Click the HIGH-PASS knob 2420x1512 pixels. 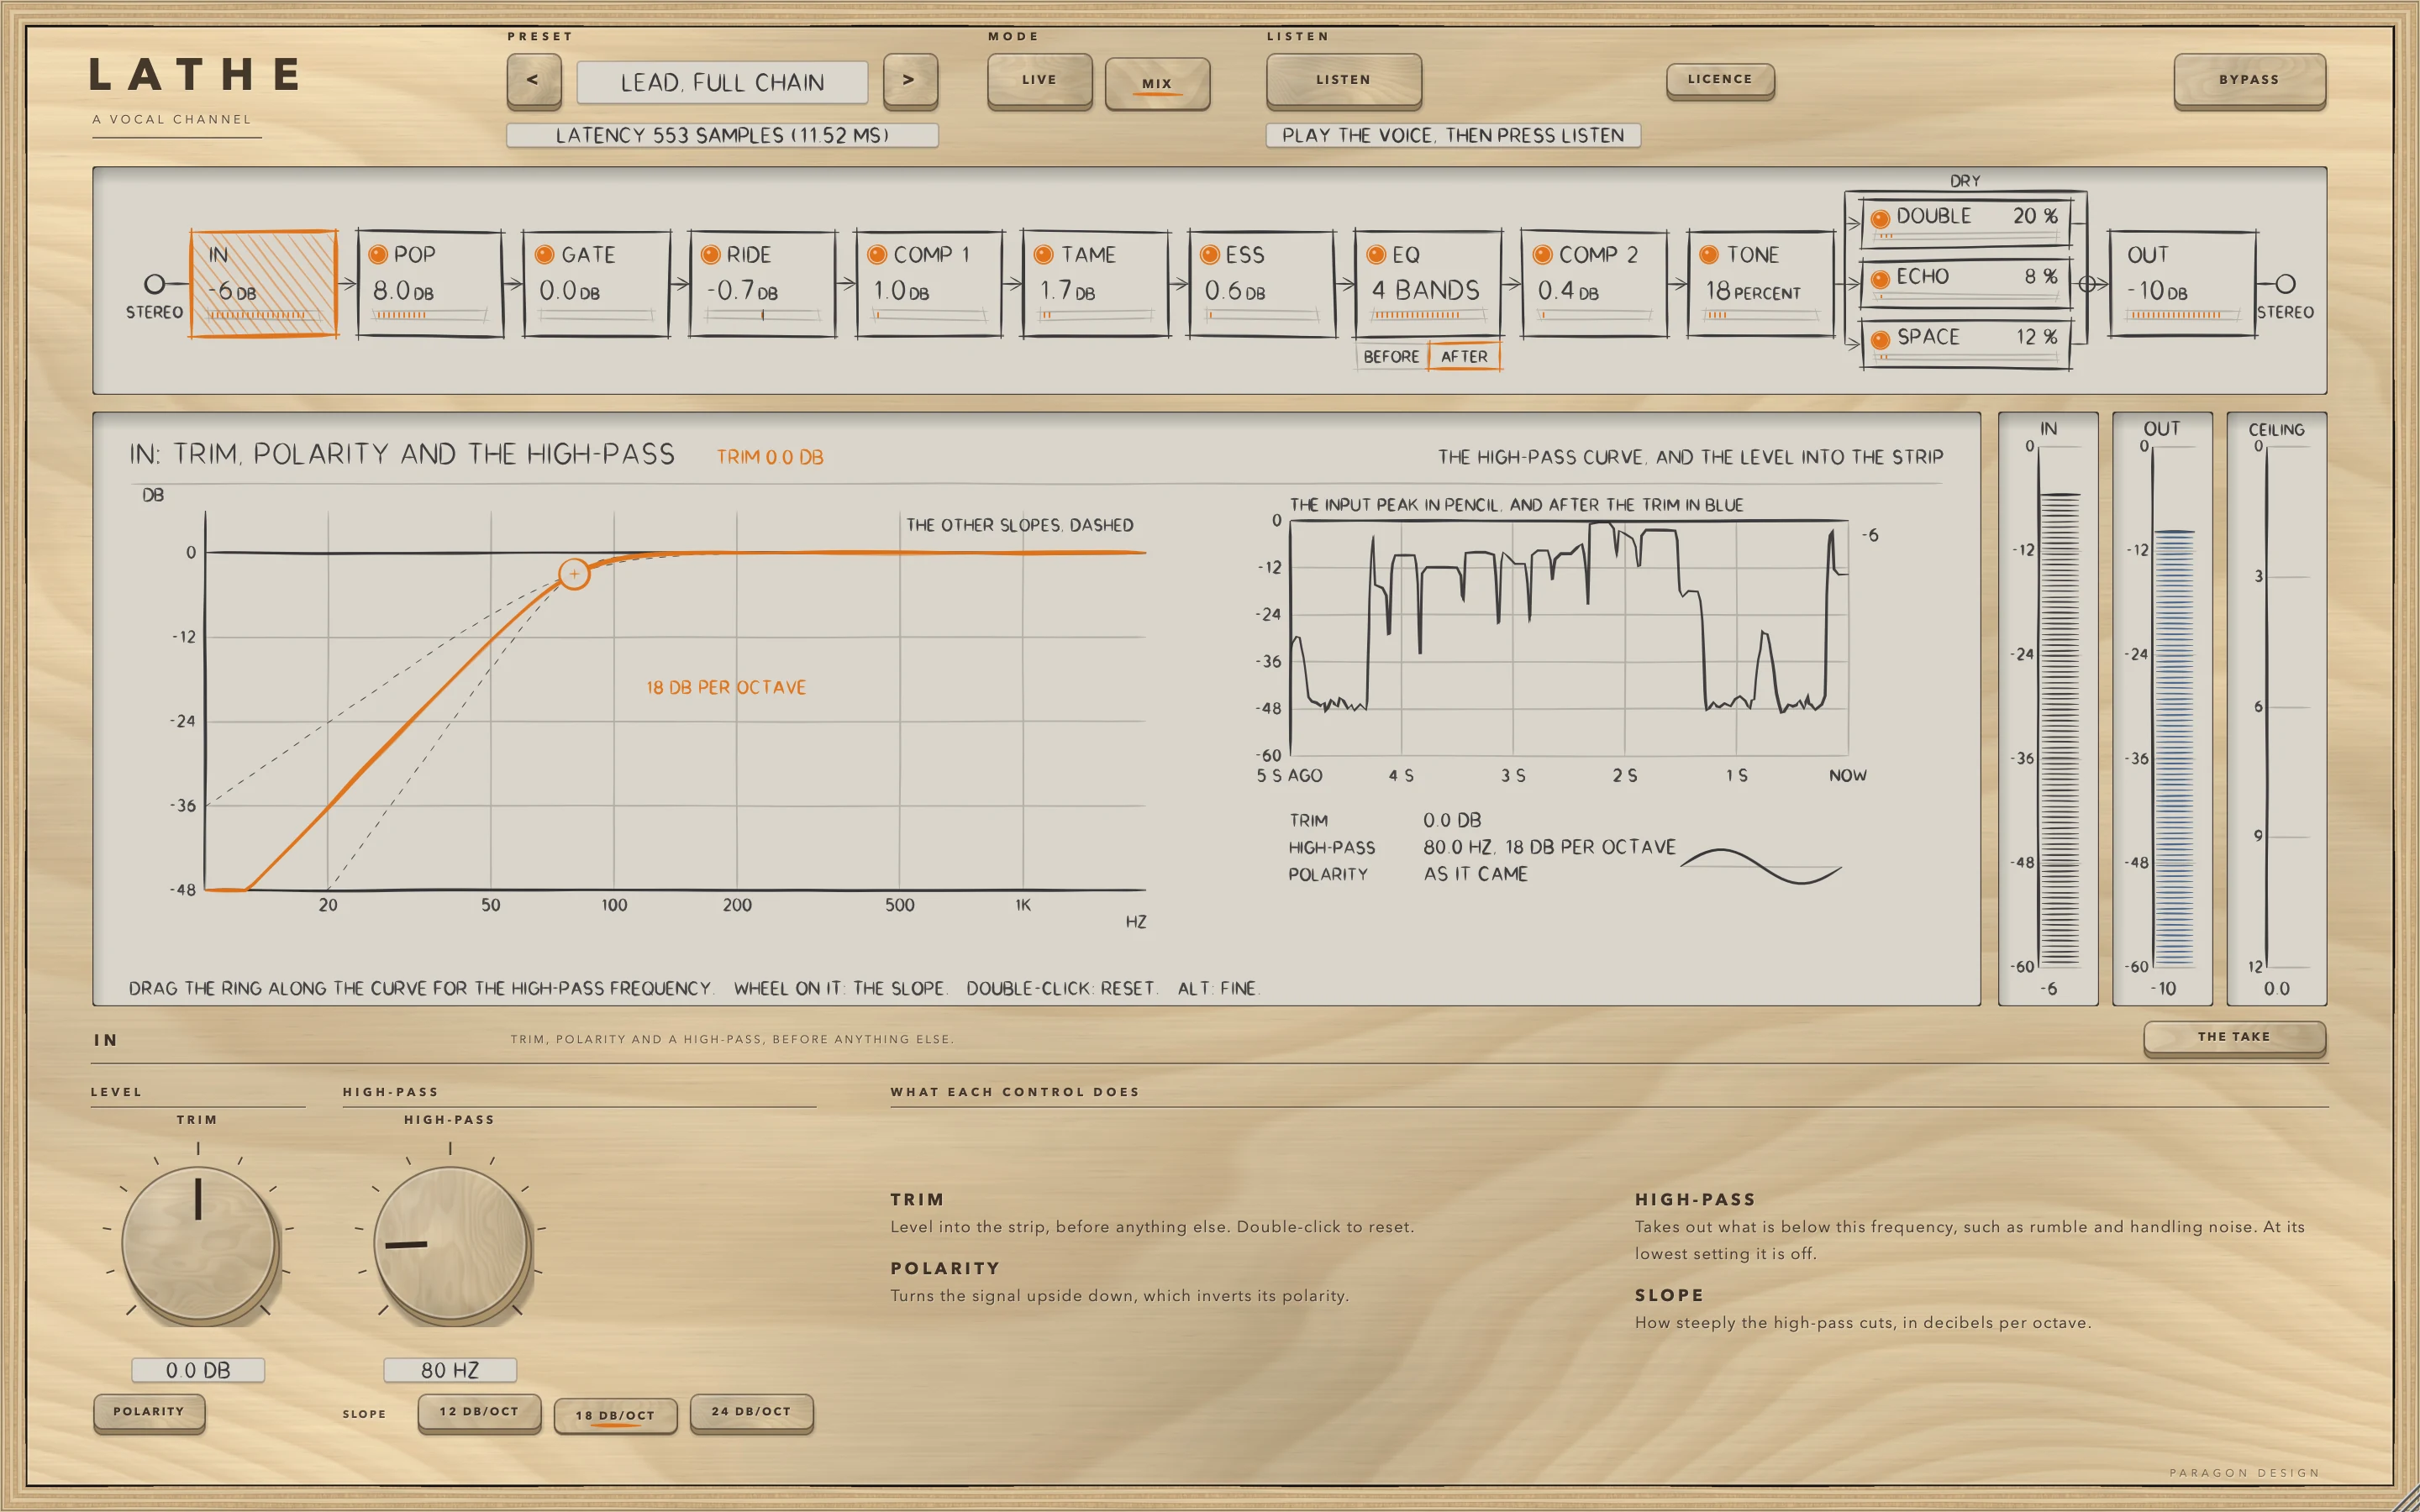pyautogui.click(x=450, y=1244)
